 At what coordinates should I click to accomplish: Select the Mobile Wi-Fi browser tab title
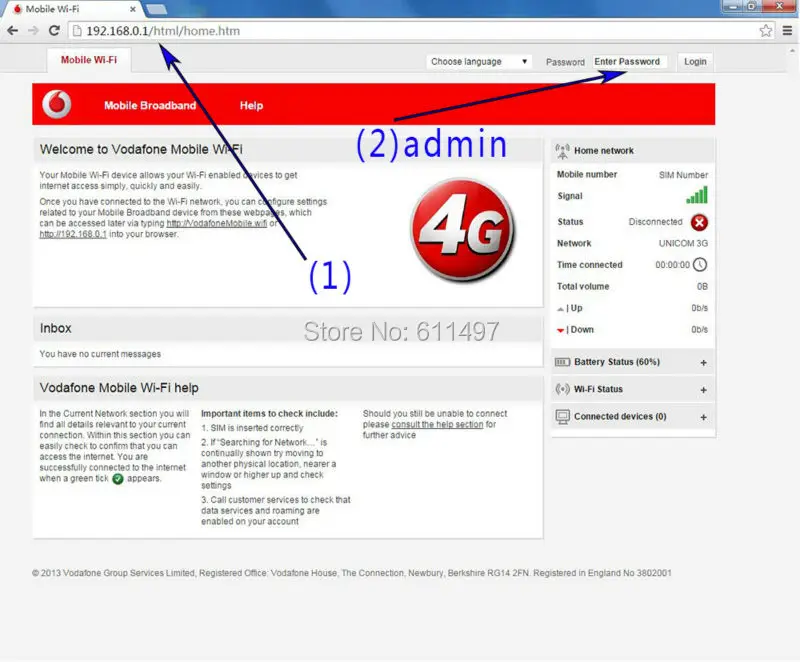point(53,9)
